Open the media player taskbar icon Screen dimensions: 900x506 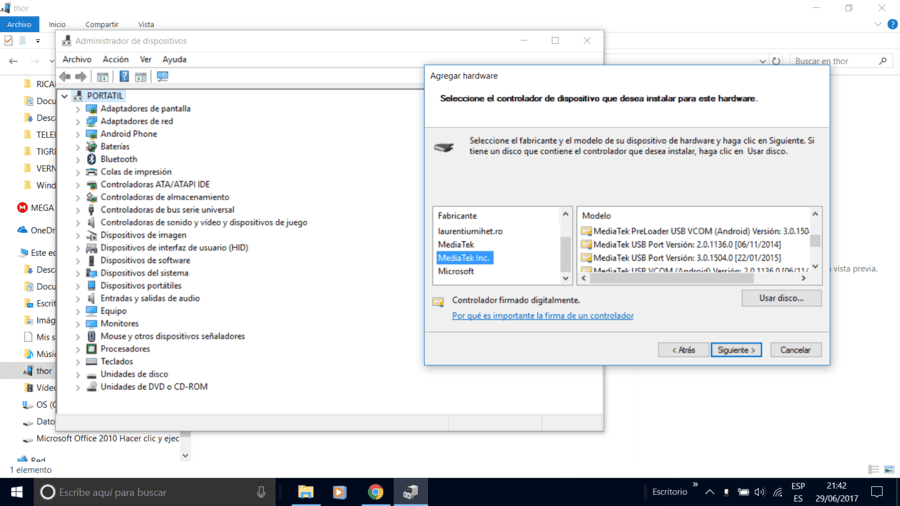point(340,492)
